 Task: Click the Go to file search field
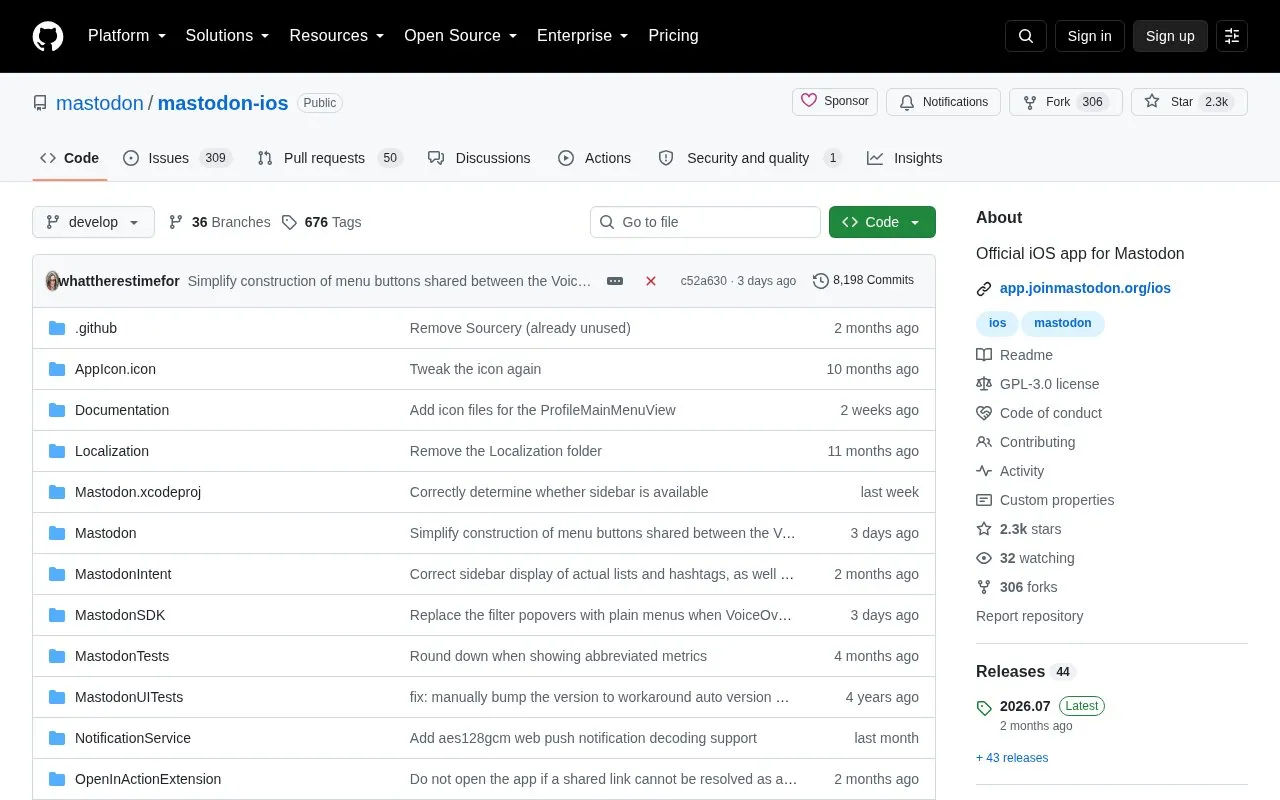click(705, 222)
